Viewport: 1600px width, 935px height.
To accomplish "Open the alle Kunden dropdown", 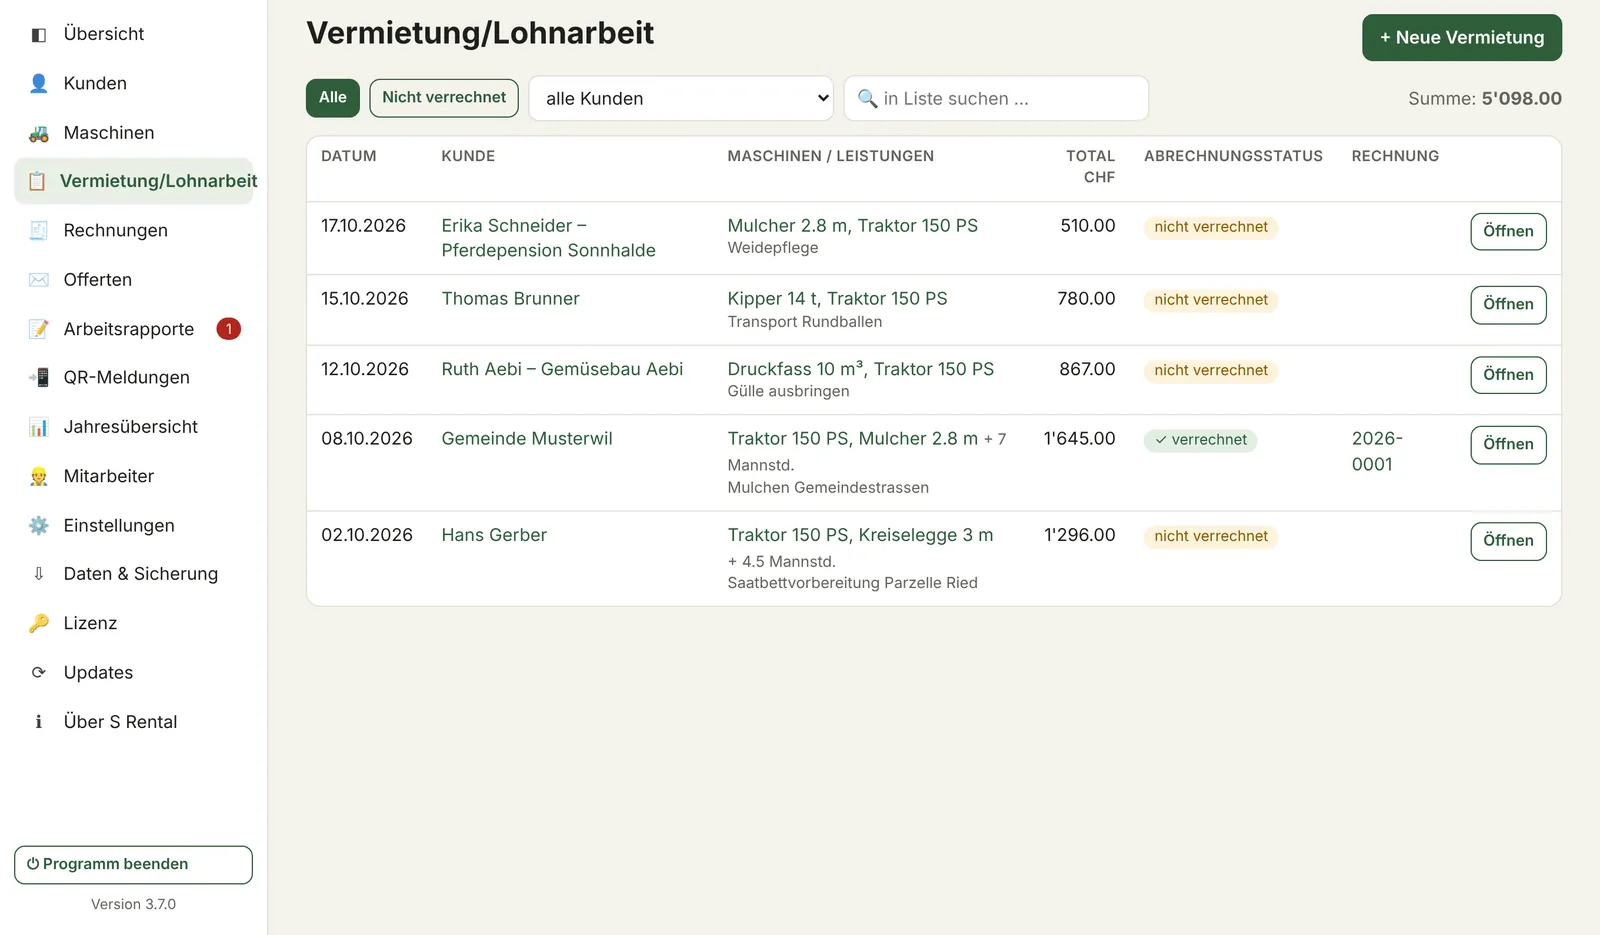I will point(681,99).
